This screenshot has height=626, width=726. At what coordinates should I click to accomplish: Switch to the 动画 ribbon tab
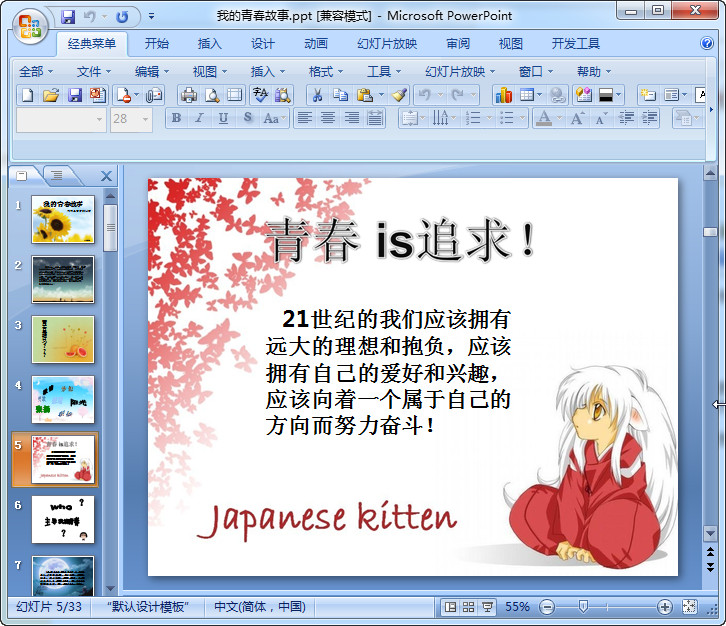pos(316,44)
